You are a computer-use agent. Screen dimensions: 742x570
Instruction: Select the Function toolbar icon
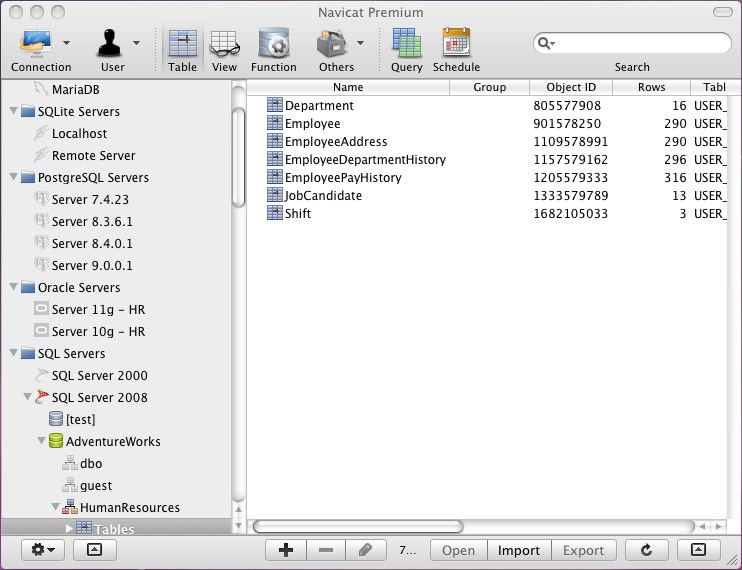(274, 44)
